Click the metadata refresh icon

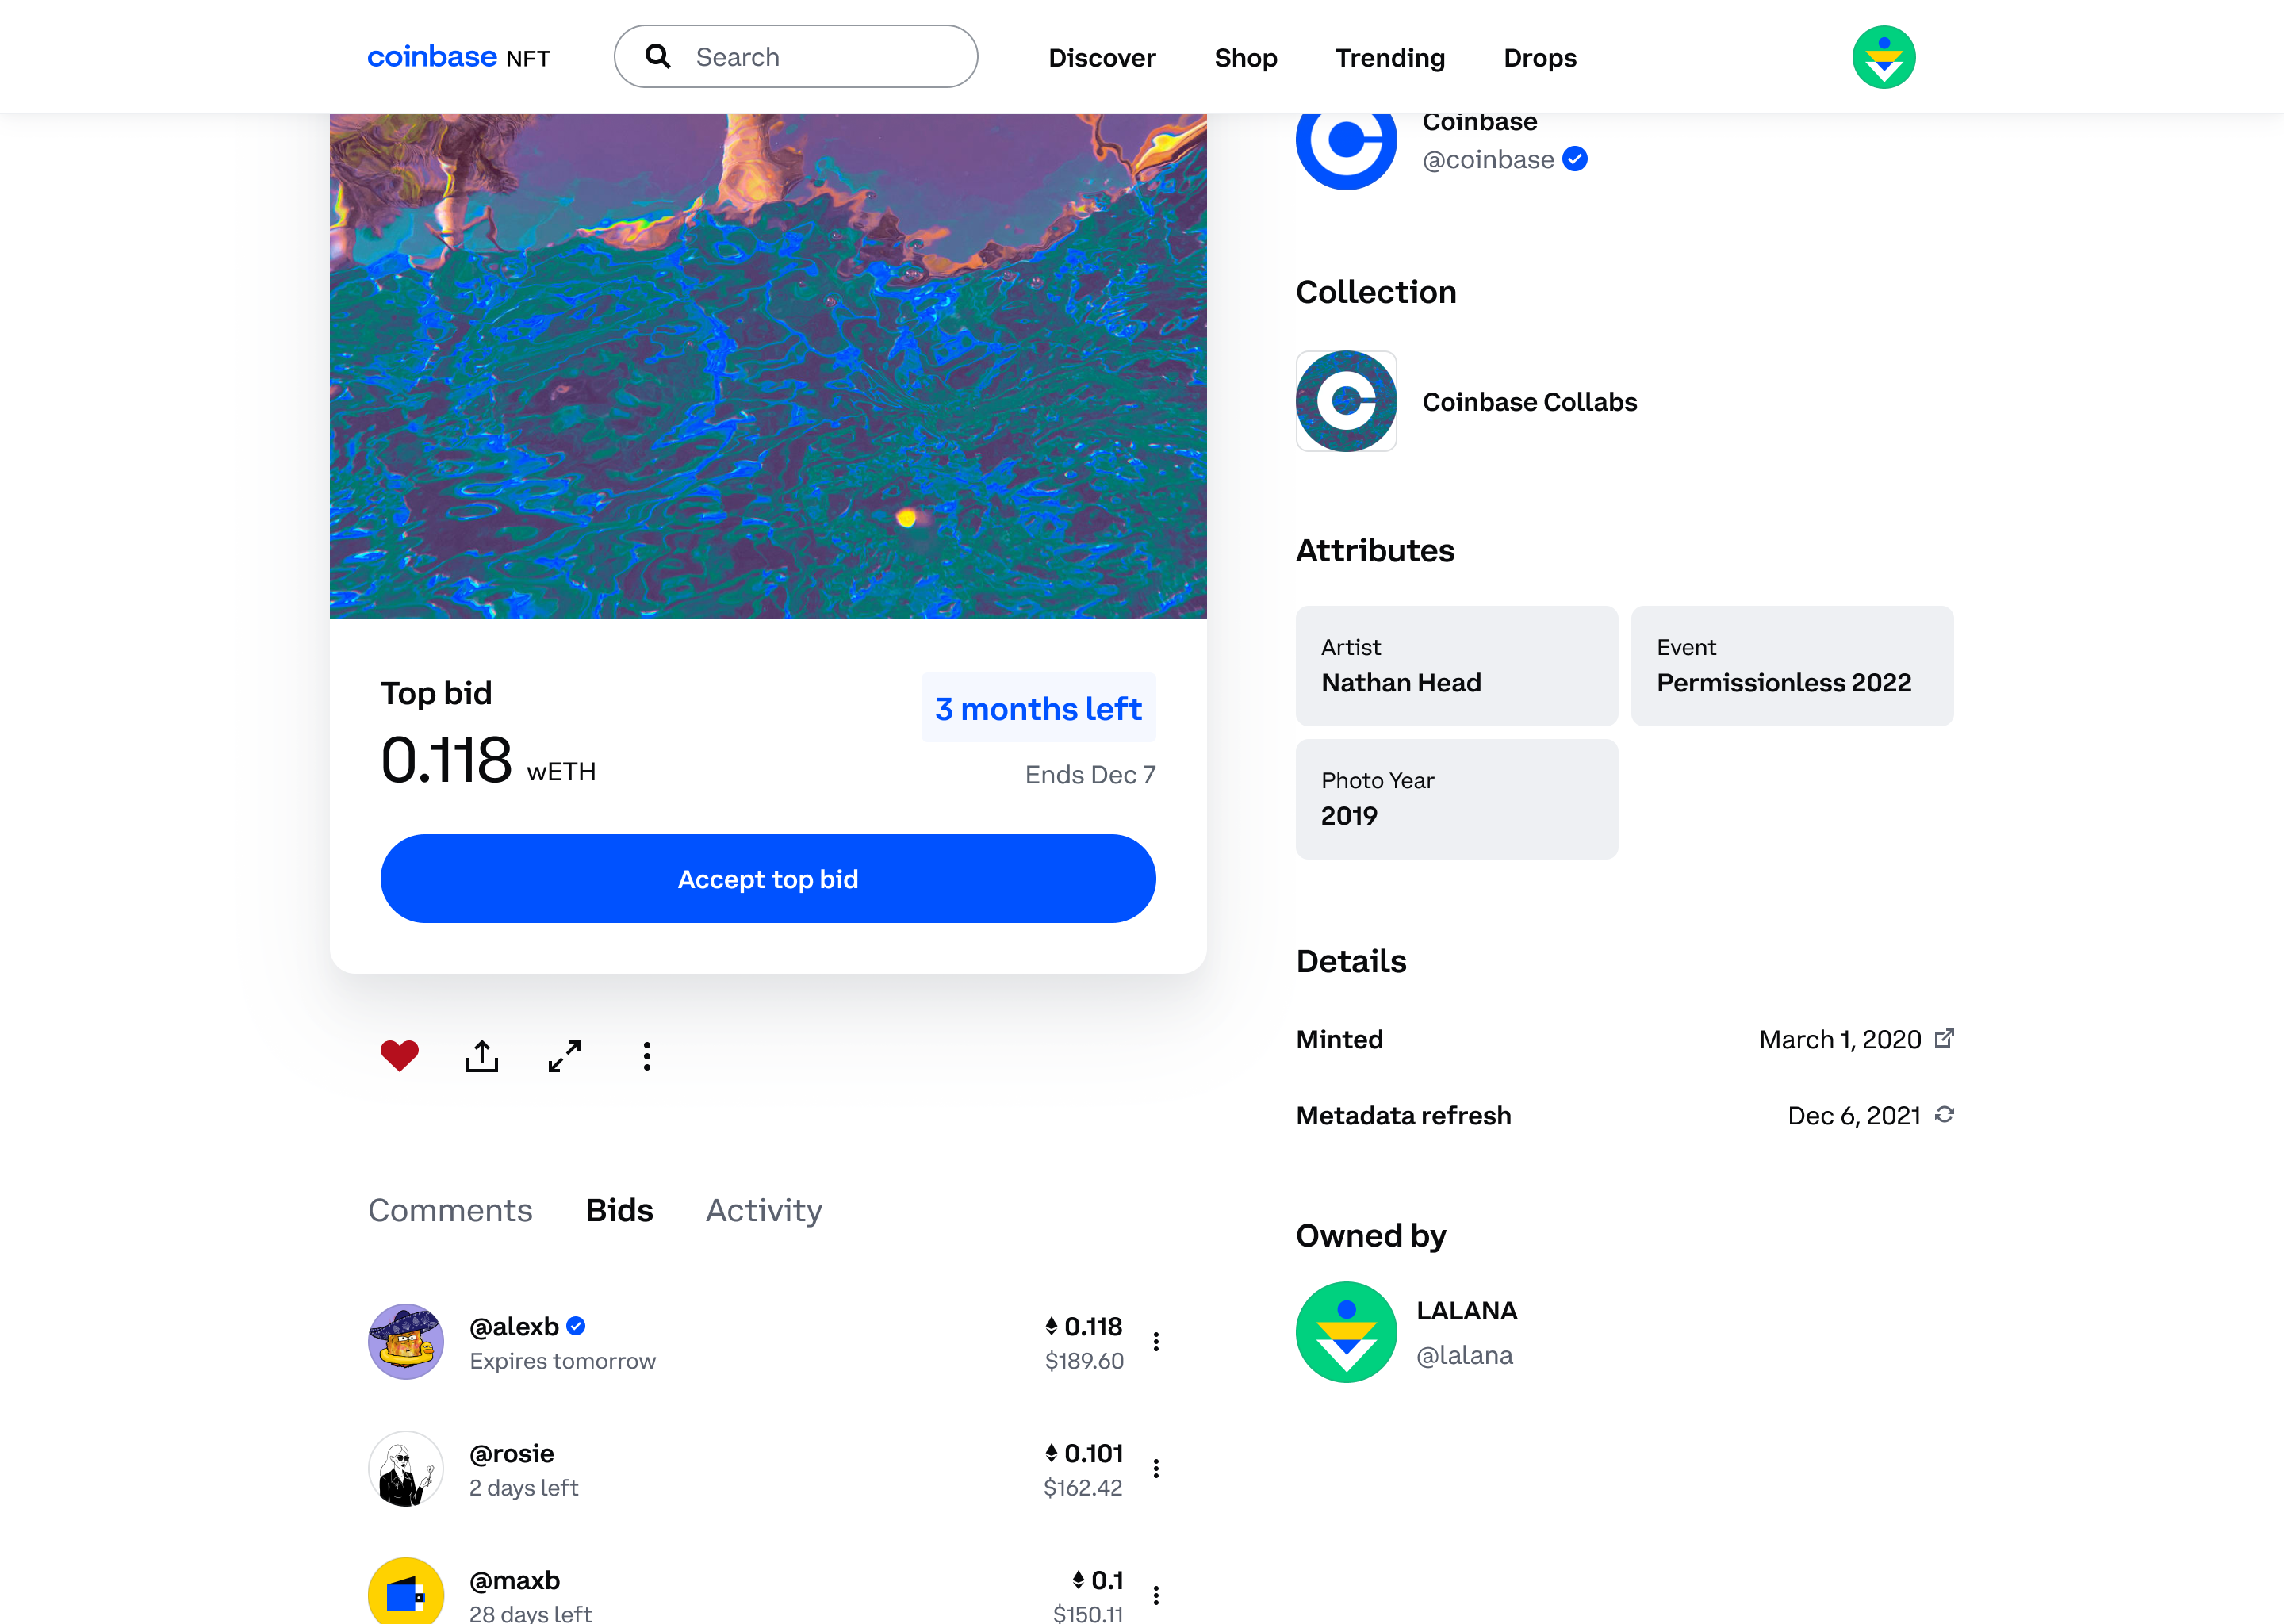coord(1944,1114)
